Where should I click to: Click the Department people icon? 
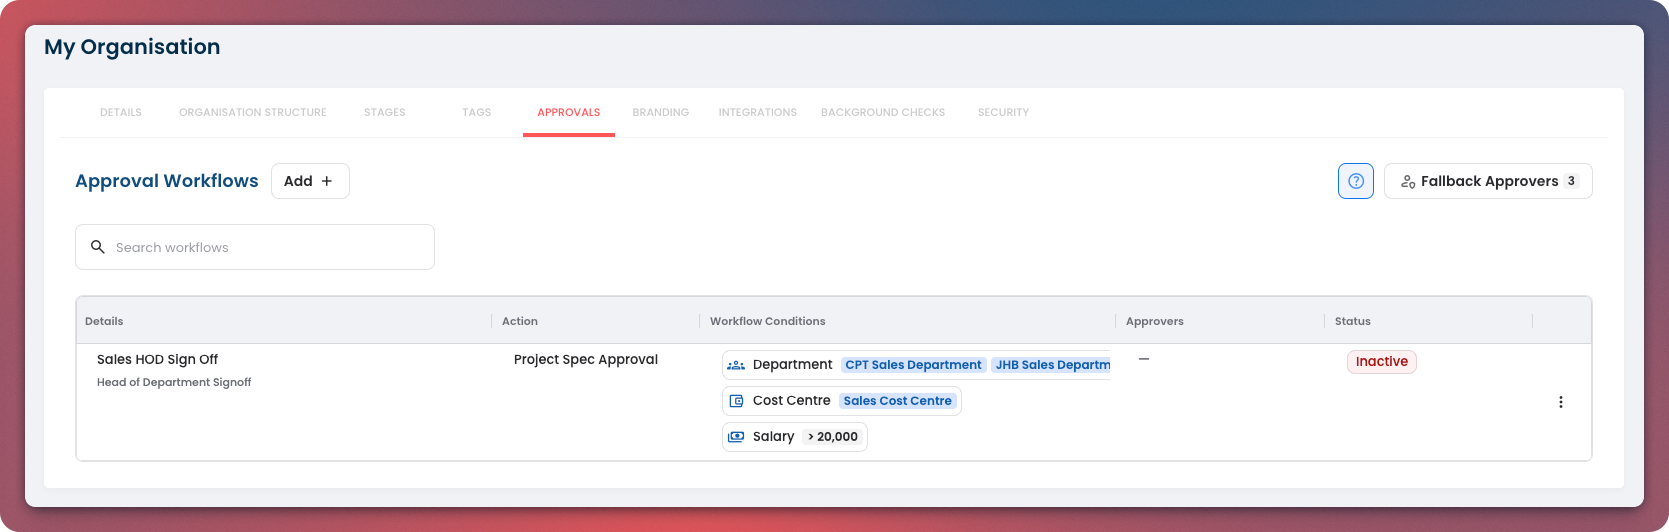tap(736, 365)
